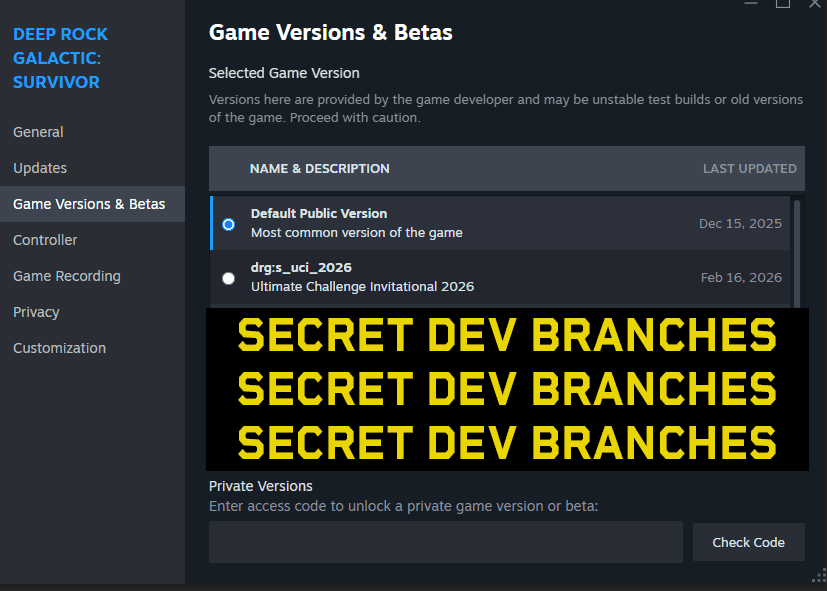Click the Dec 15, 2025 date
This screenshot has height=591, width=827.
740,224
